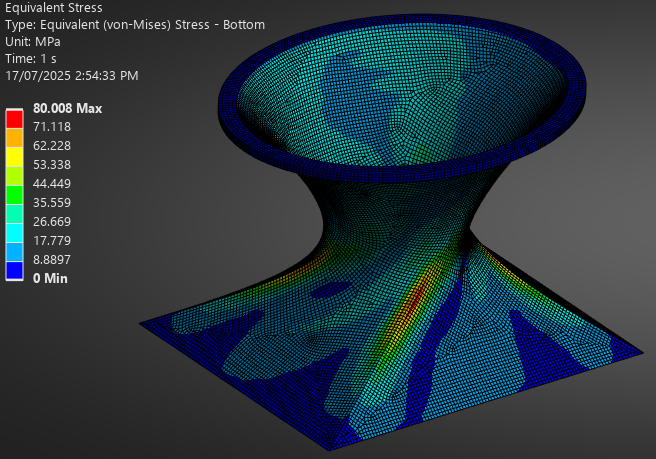Click the '71.118' legend value

52,127
